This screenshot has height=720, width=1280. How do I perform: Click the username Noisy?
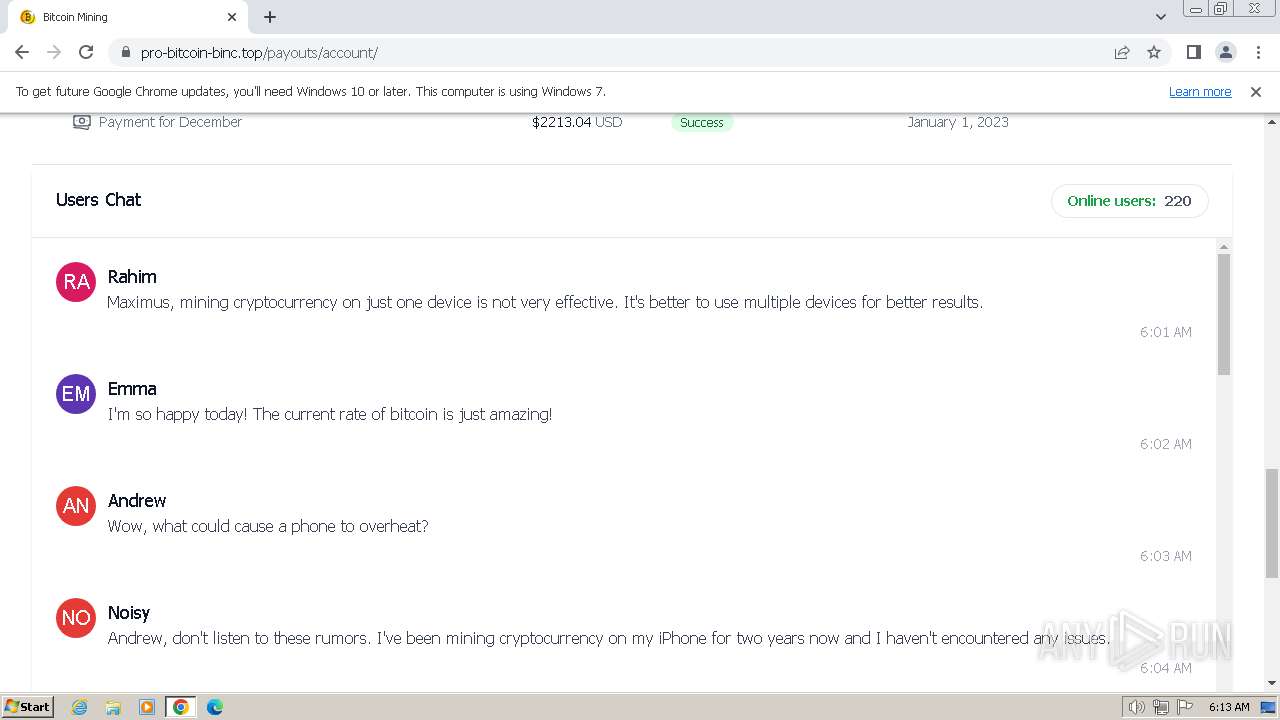[129, 613]
